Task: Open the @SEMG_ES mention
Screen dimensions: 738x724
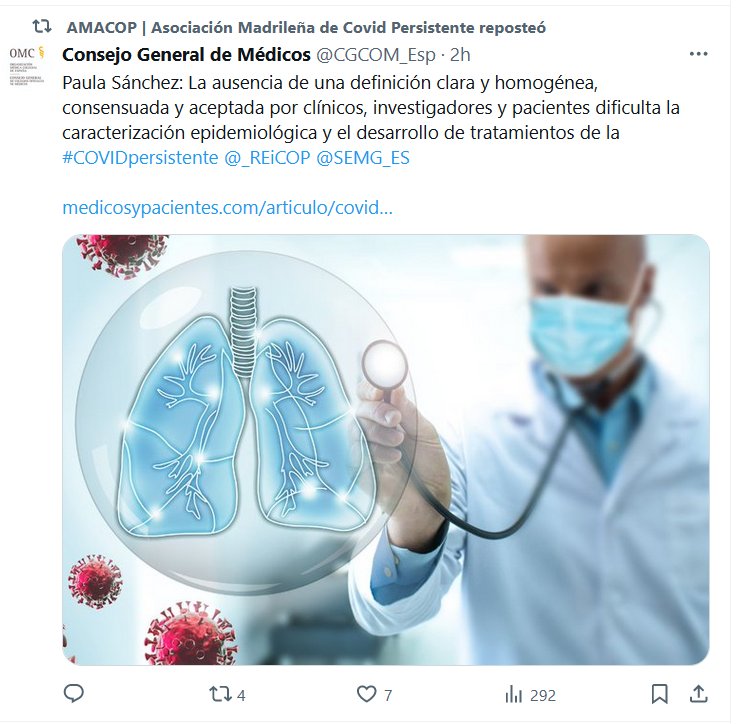Action: pos(363,157)
